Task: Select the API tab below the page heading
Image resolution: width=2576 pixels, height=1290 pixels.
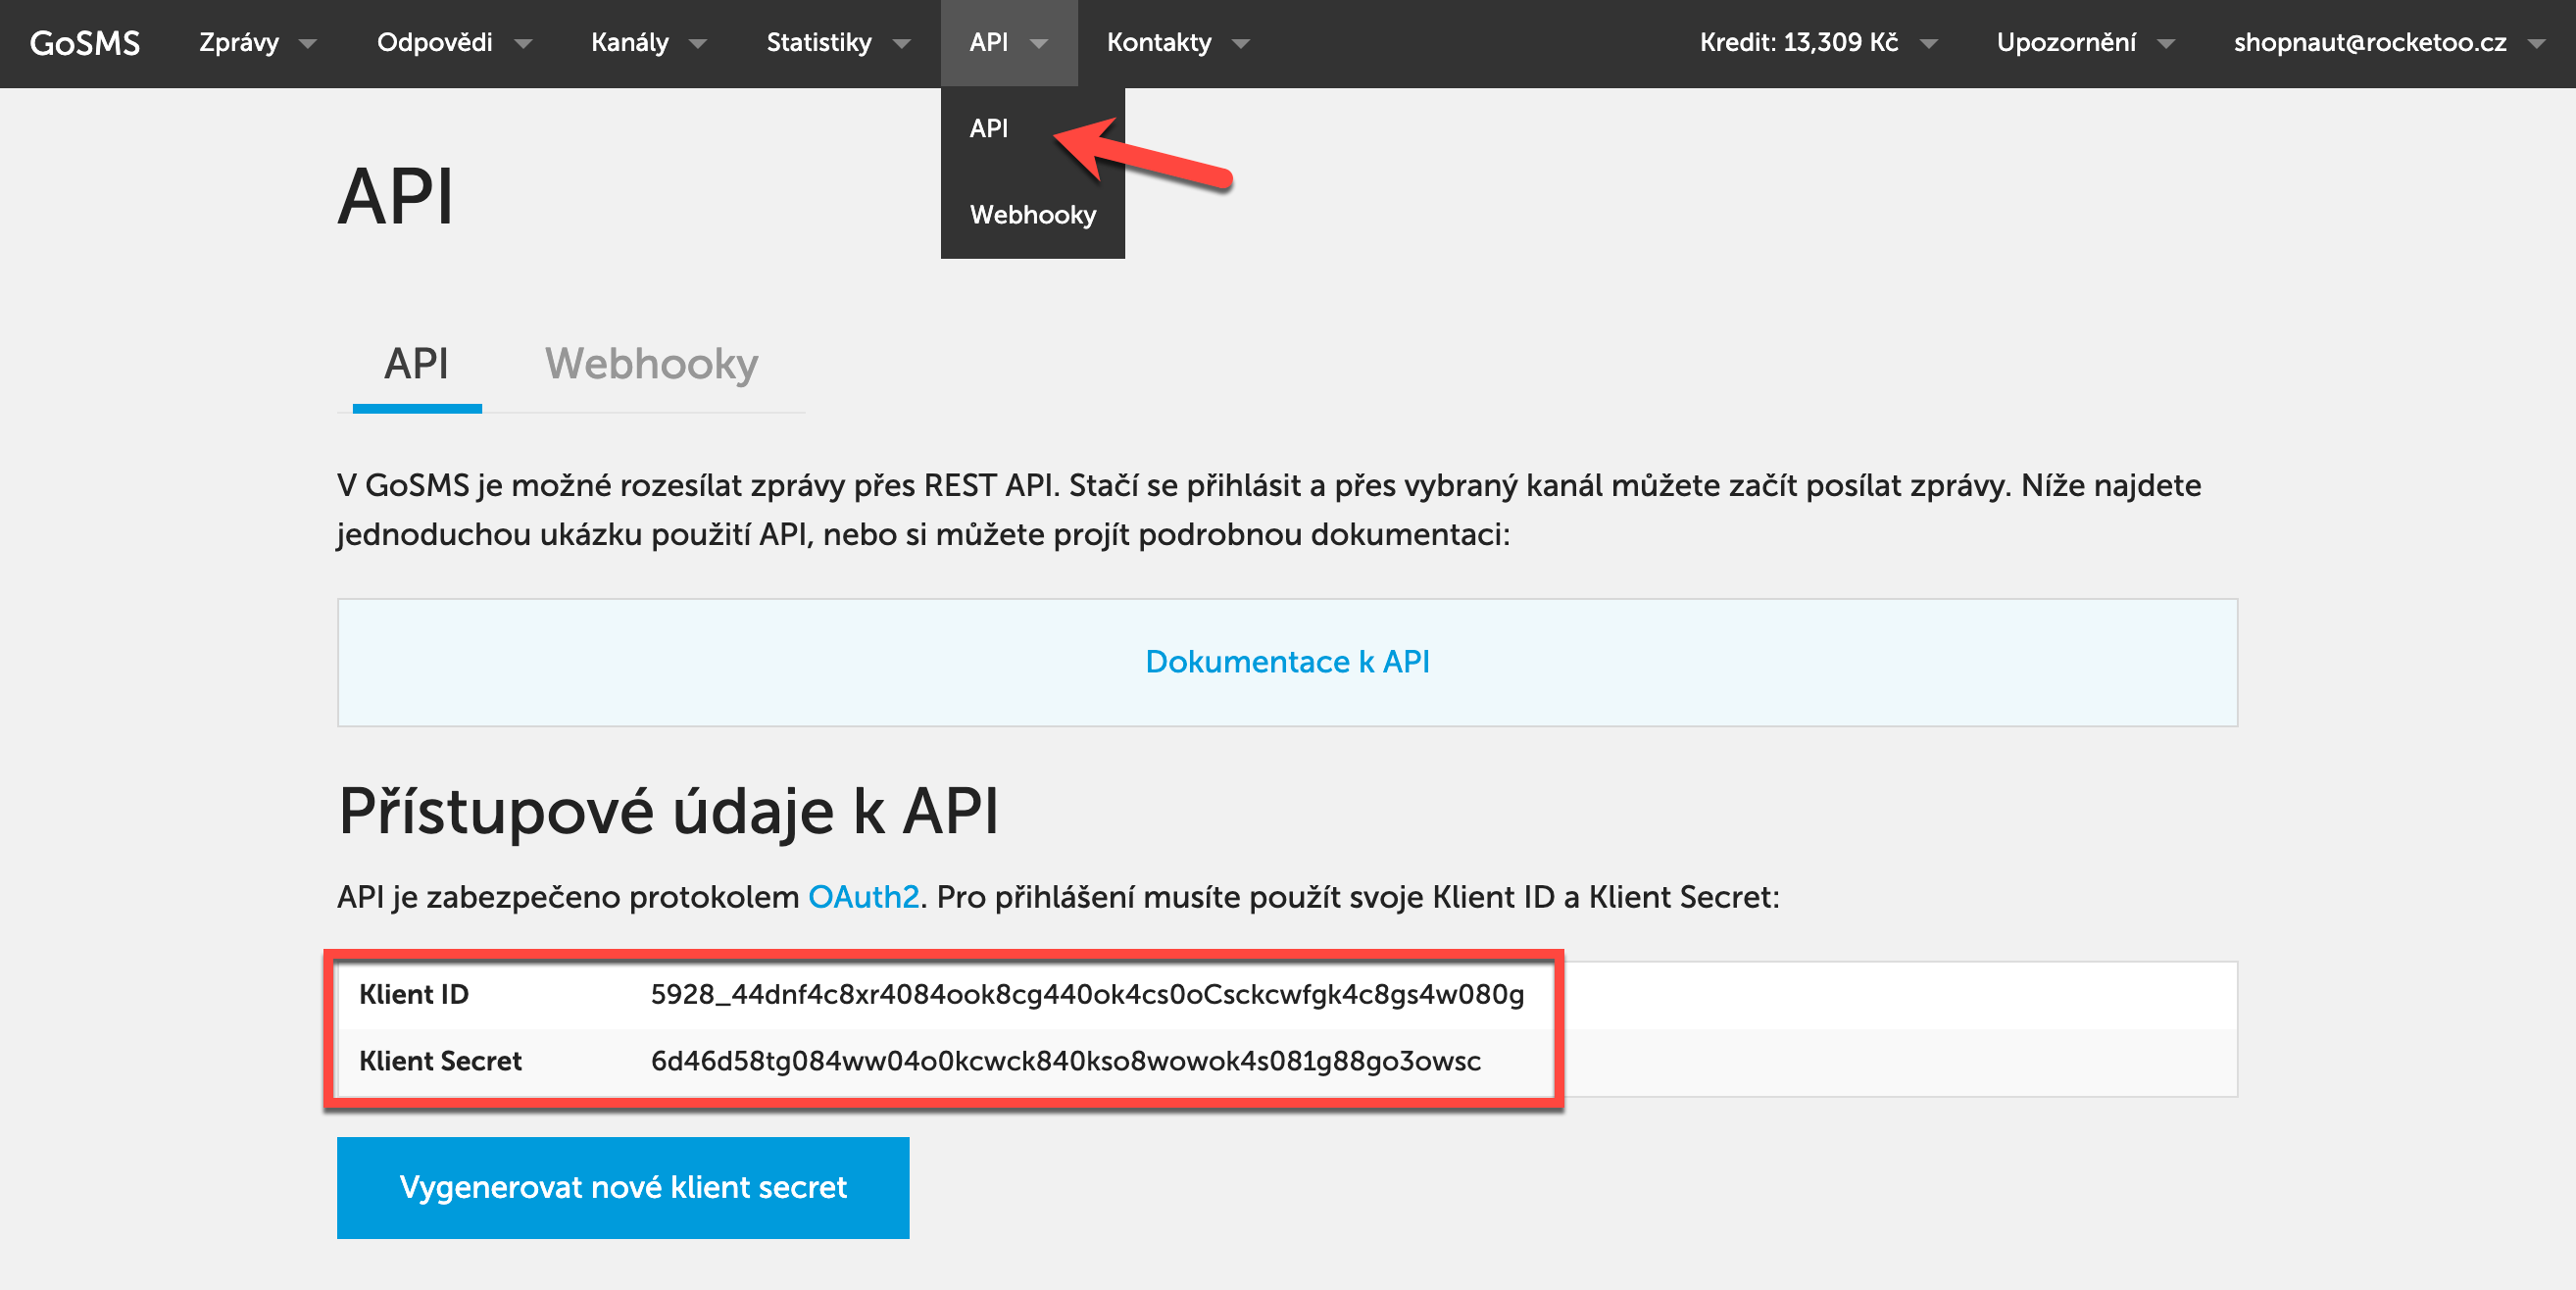Action: (417, 364)
